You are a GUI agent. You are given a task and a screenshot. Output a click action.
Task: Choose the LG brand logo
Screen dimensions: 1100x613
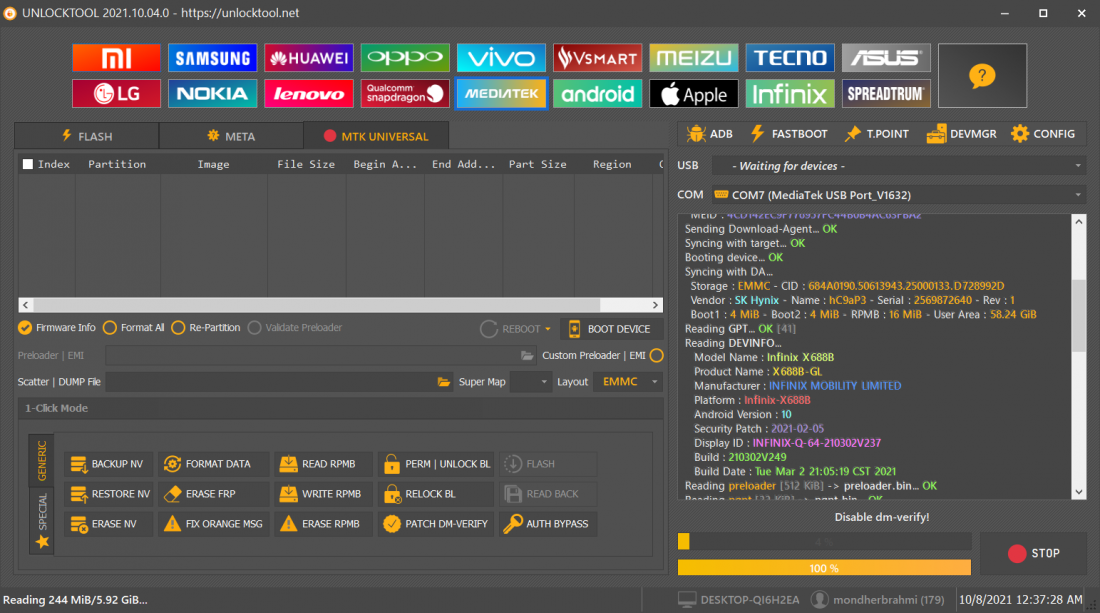116,93
